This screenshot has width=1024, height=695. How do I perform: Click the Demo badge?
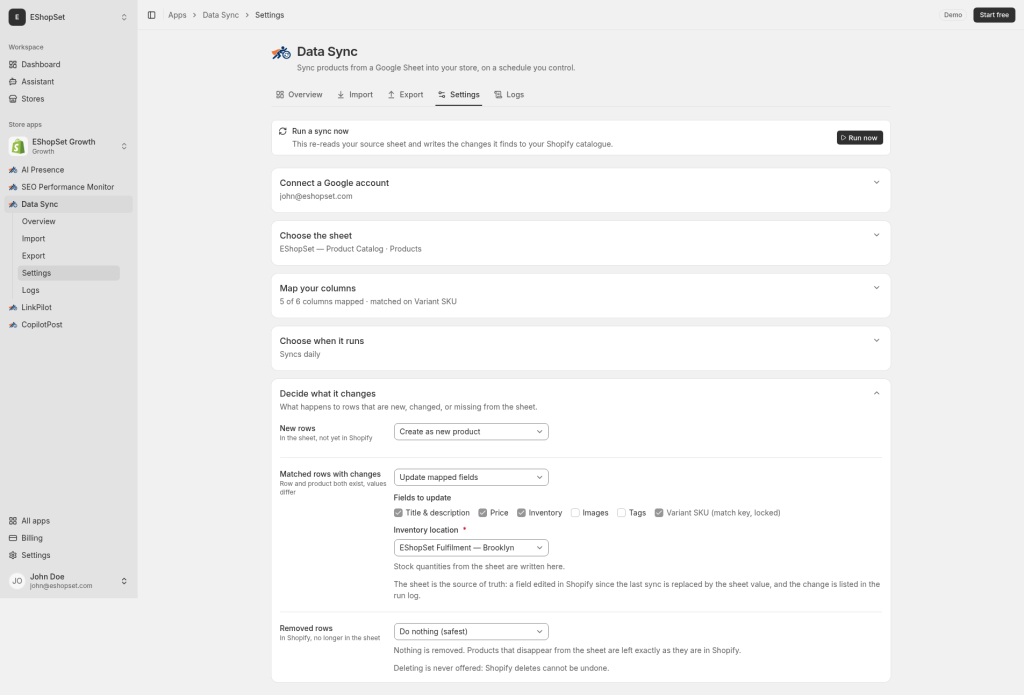point(953,15)
